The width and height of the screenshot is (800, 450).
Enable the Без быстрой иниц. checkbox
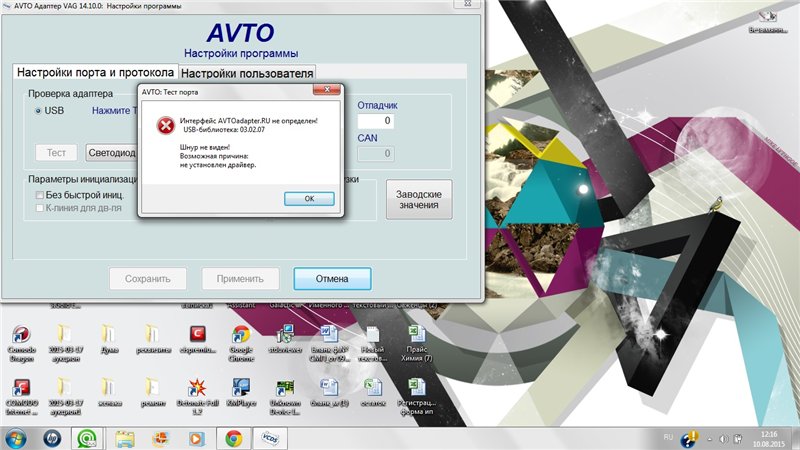(40, 195)
